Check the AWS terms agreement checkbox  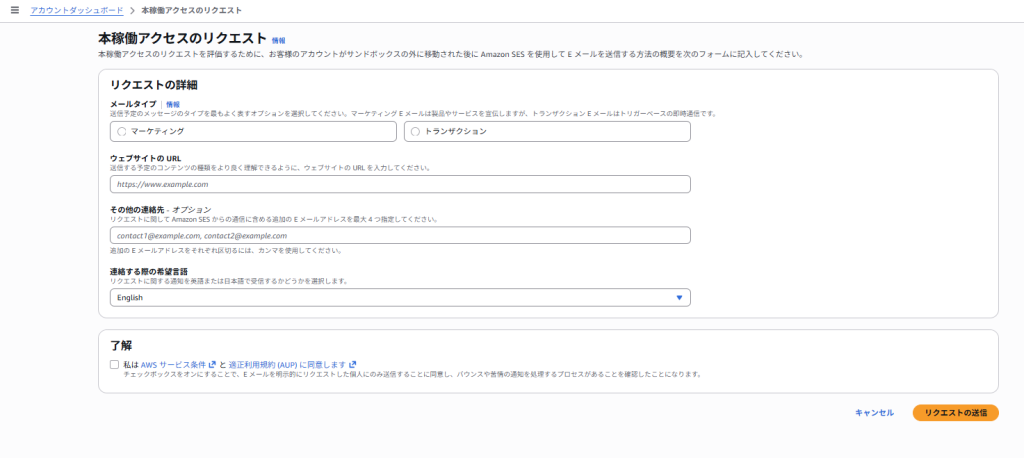pos(115,364)
